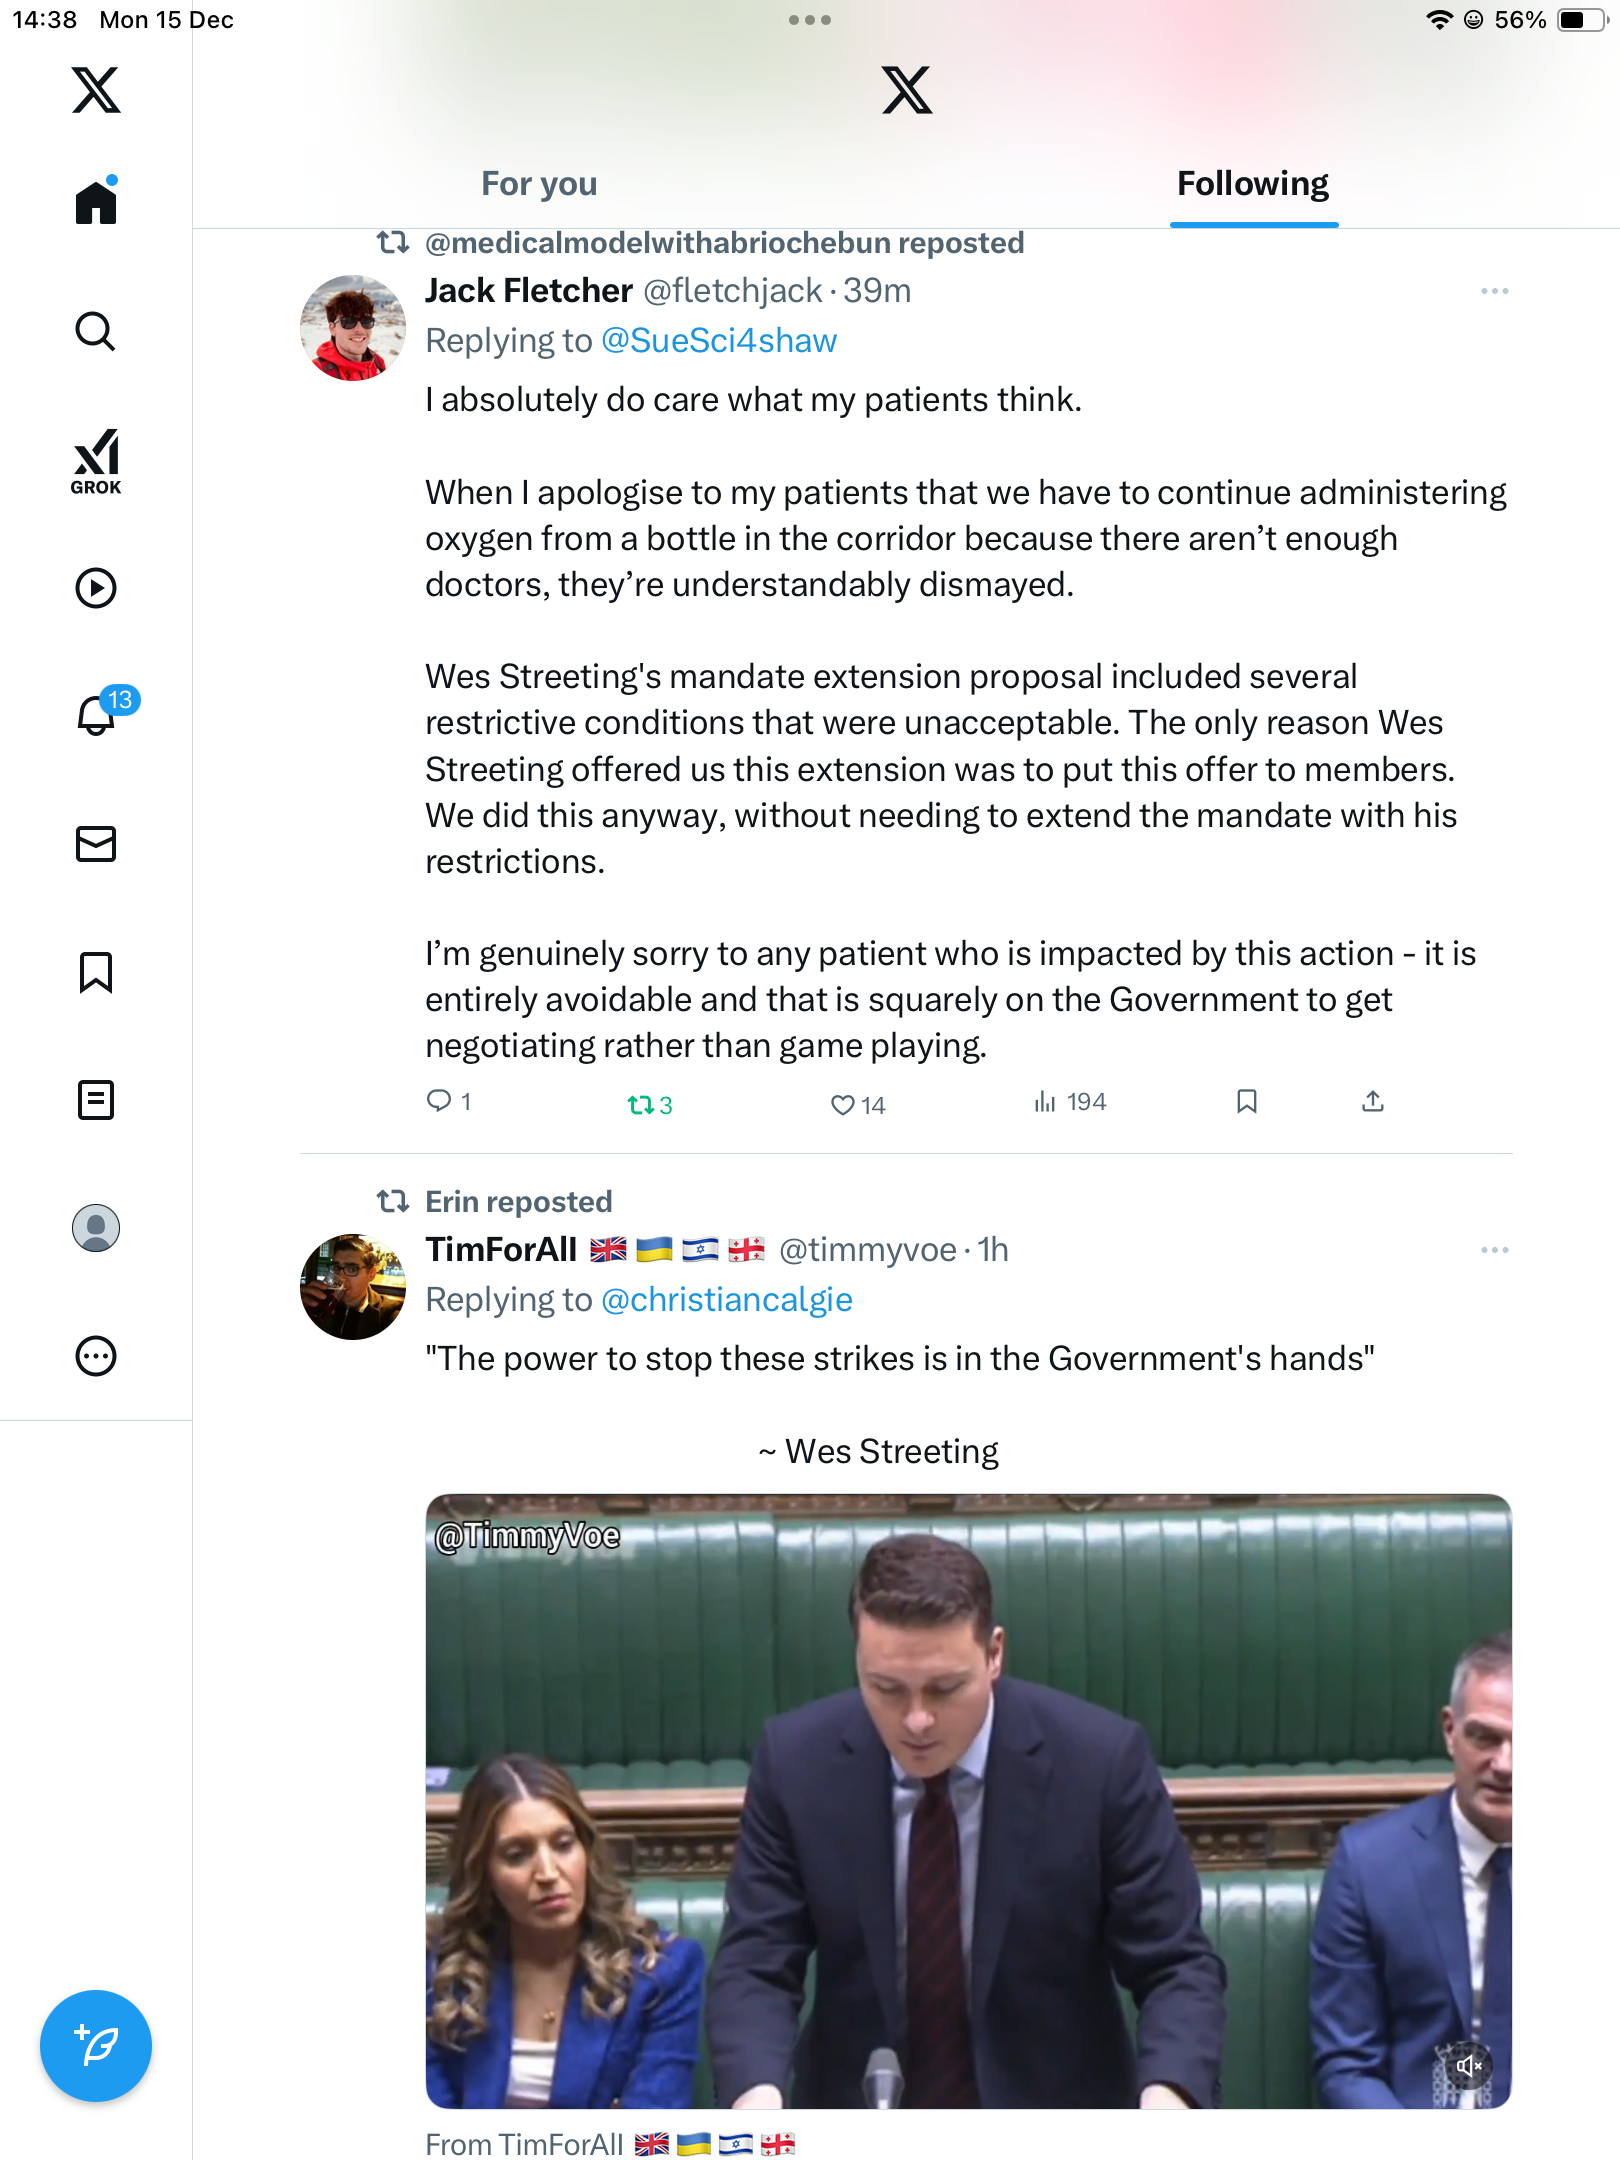Switch to the For you tab
This screenshot has height=2160, width=1620.
tap(539, 184)
